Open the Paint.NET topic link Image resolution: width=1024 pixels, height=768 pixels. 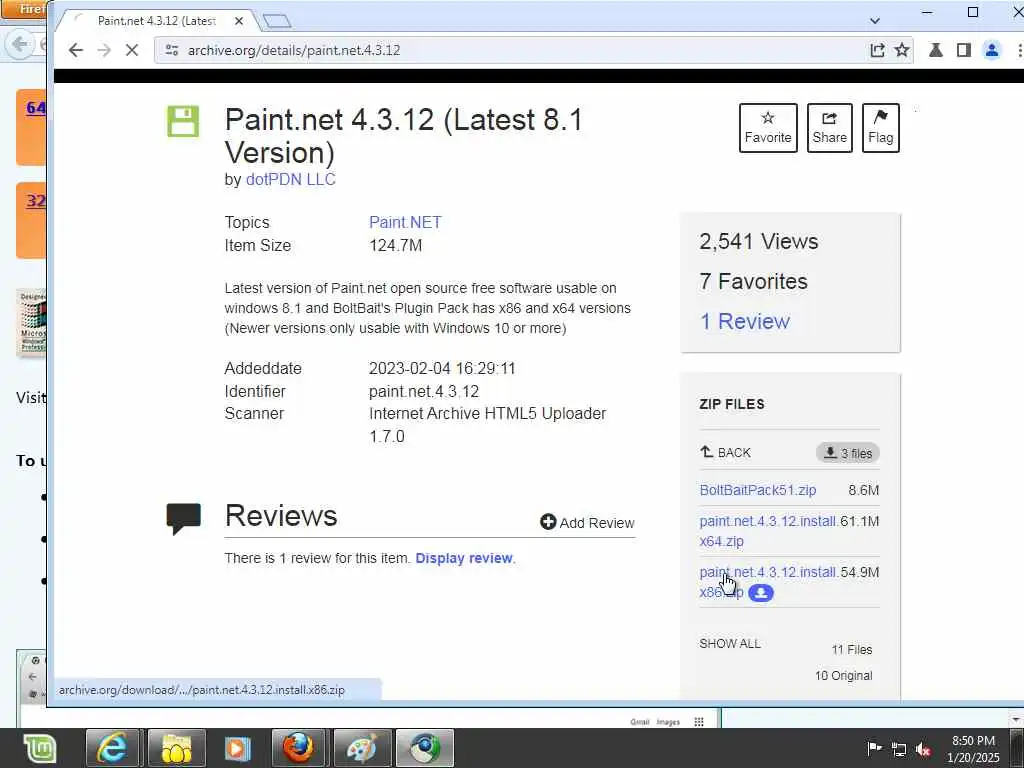click(x=405, y=222)
